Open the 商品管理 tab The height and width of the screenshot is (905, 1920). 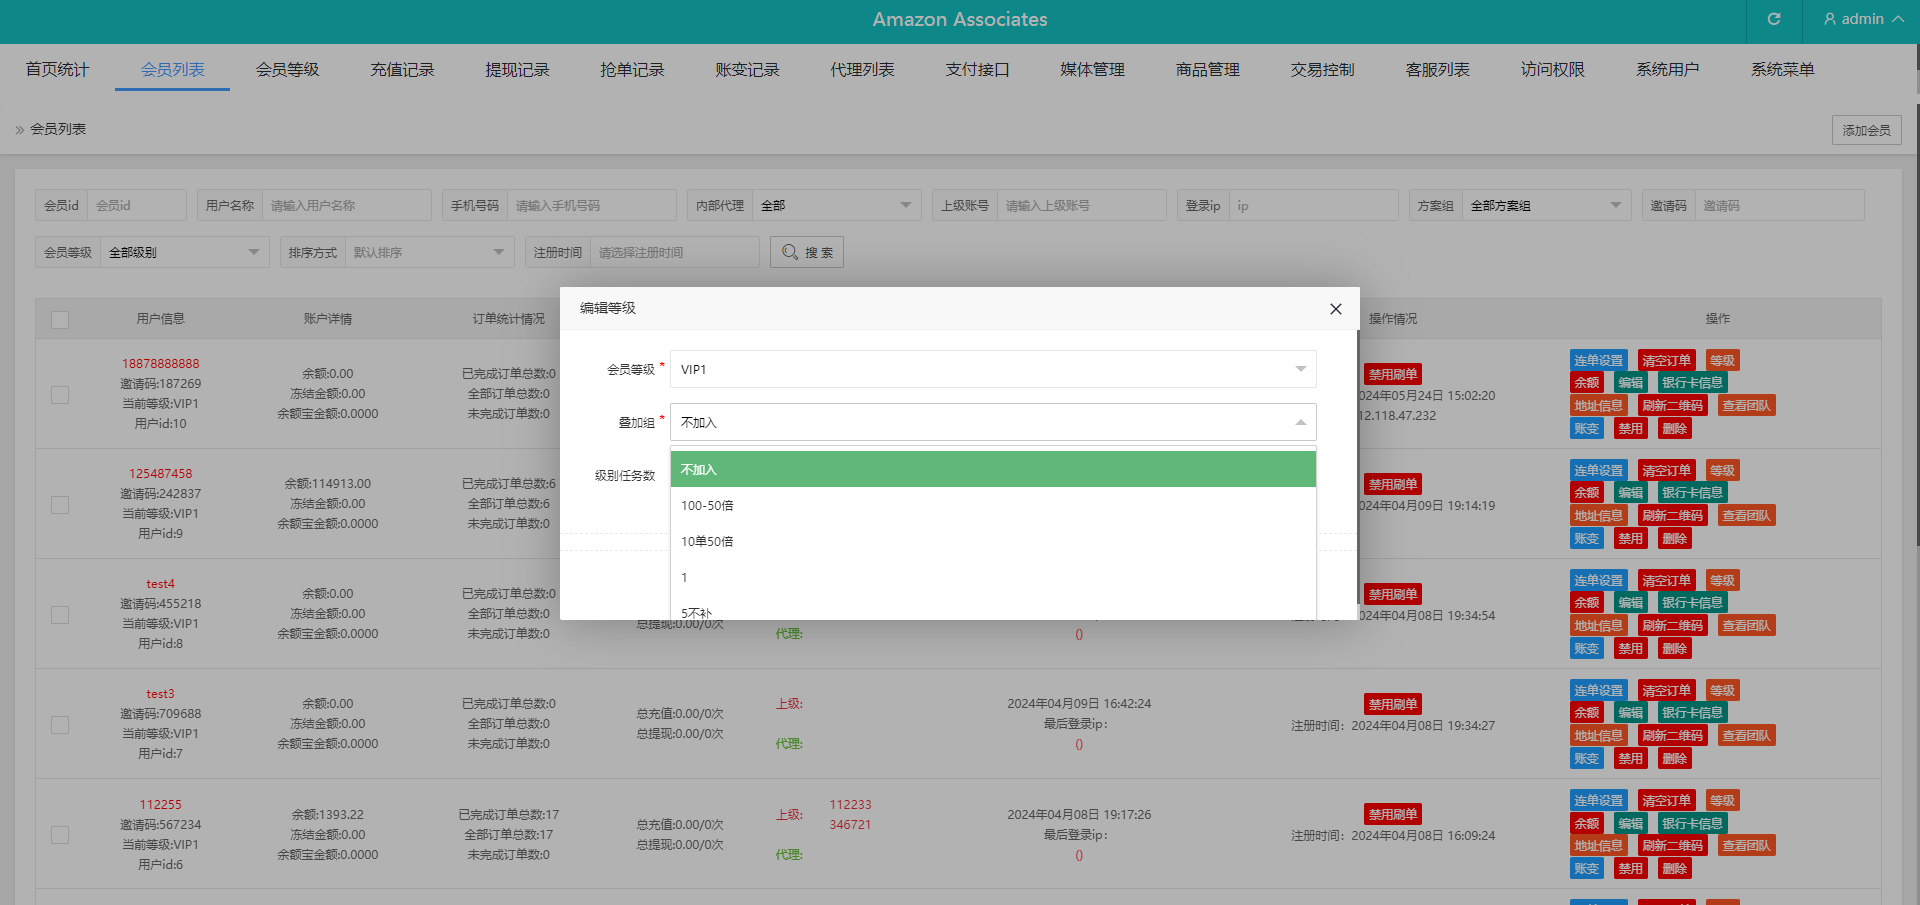pyautogui.click(x=1207, y=70)
